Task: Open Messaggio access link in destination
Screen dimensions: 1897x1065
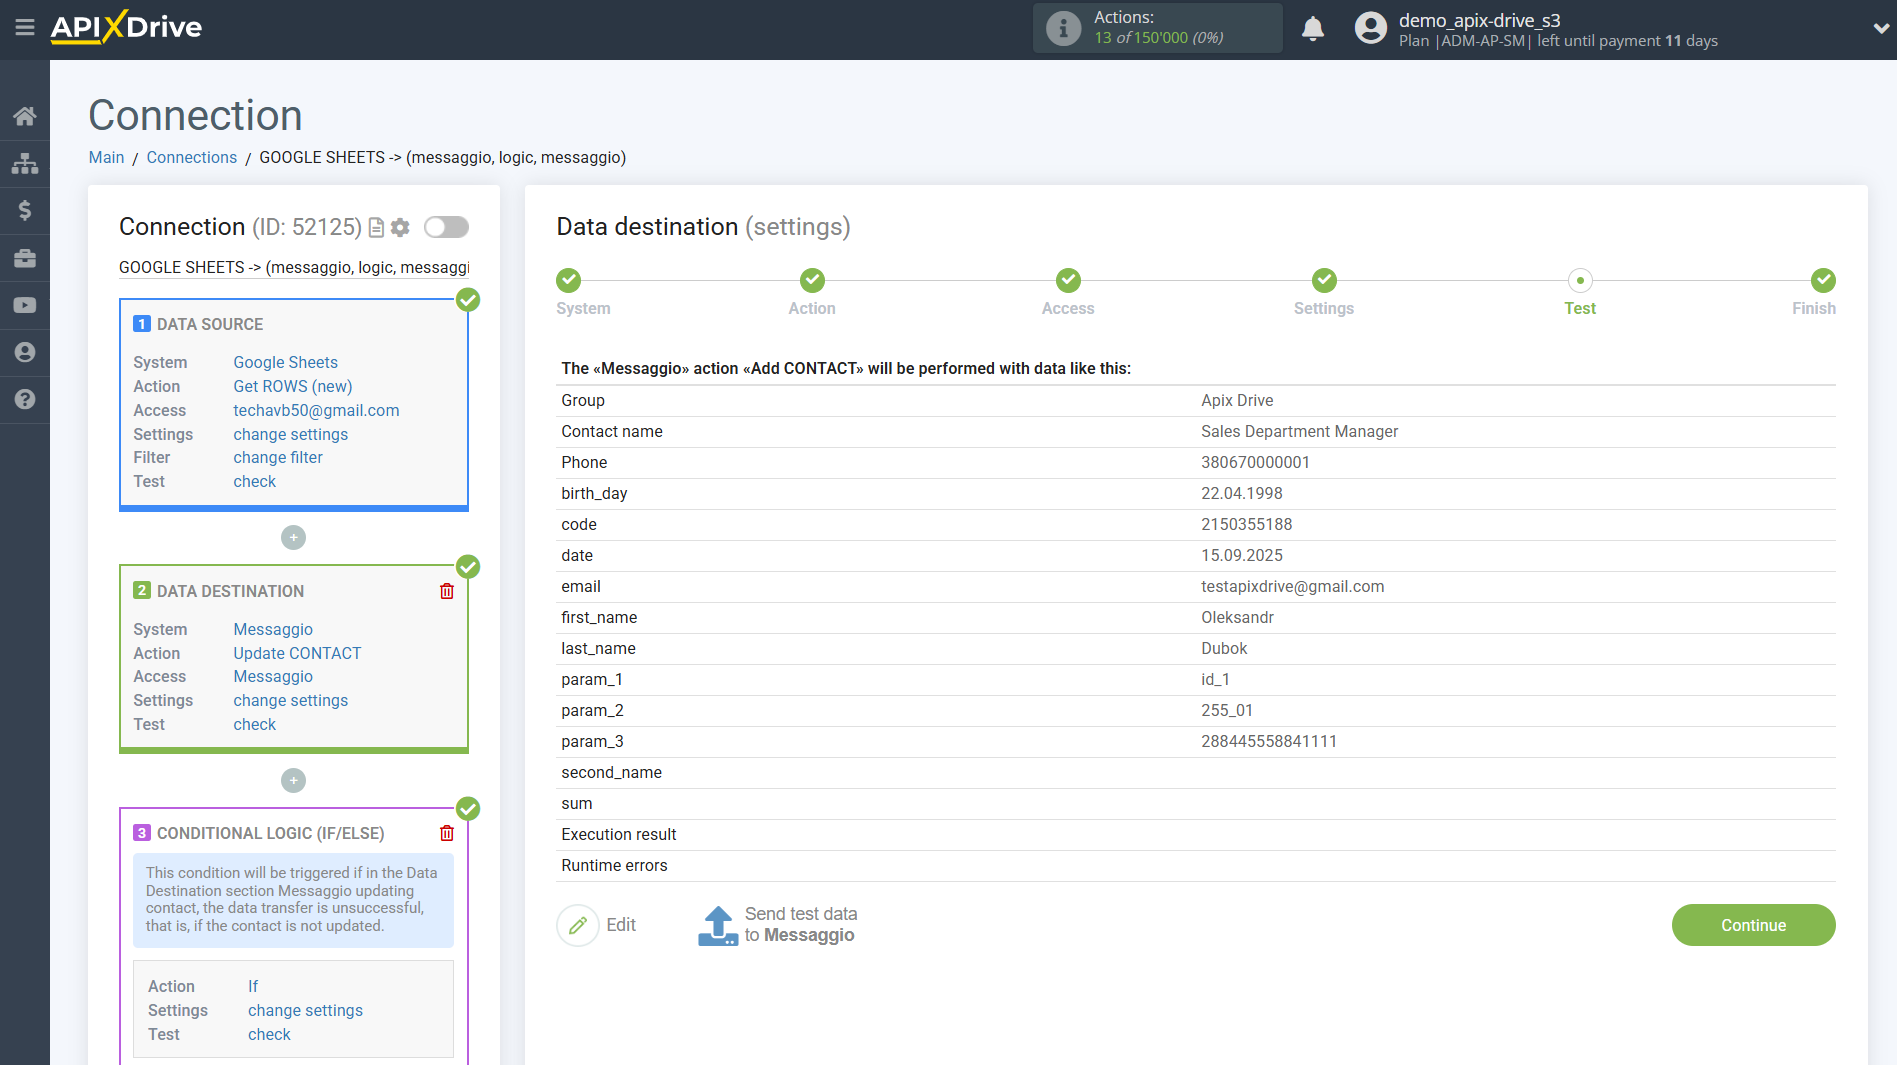Action: click(273, 676)
